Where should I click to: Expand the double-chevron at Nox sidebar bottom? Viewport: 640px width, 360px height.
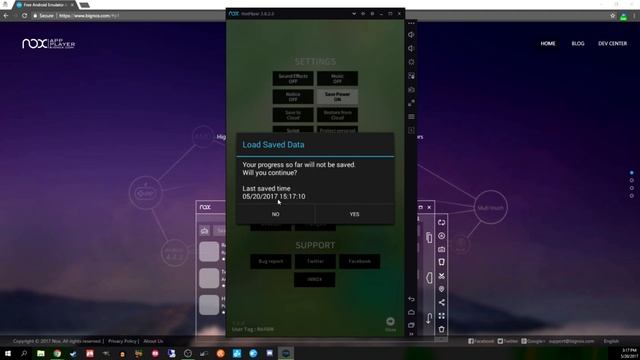(411, 334)
